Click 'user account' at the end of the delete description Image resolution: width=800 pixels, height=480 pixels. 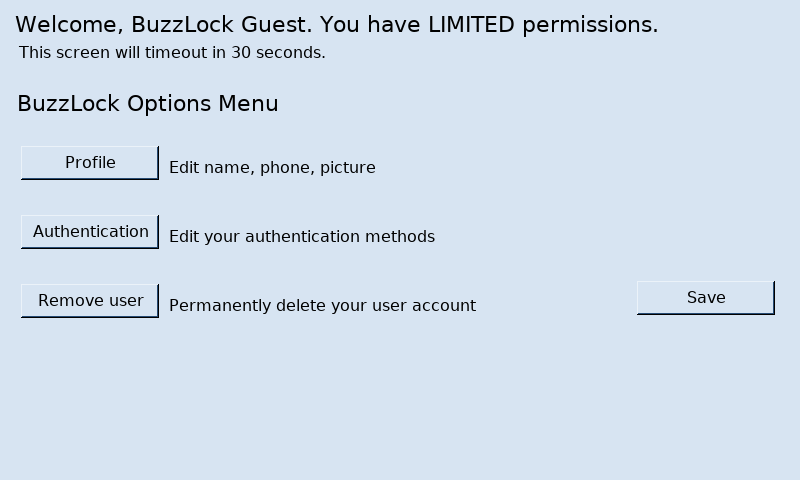tap(424, 306)
